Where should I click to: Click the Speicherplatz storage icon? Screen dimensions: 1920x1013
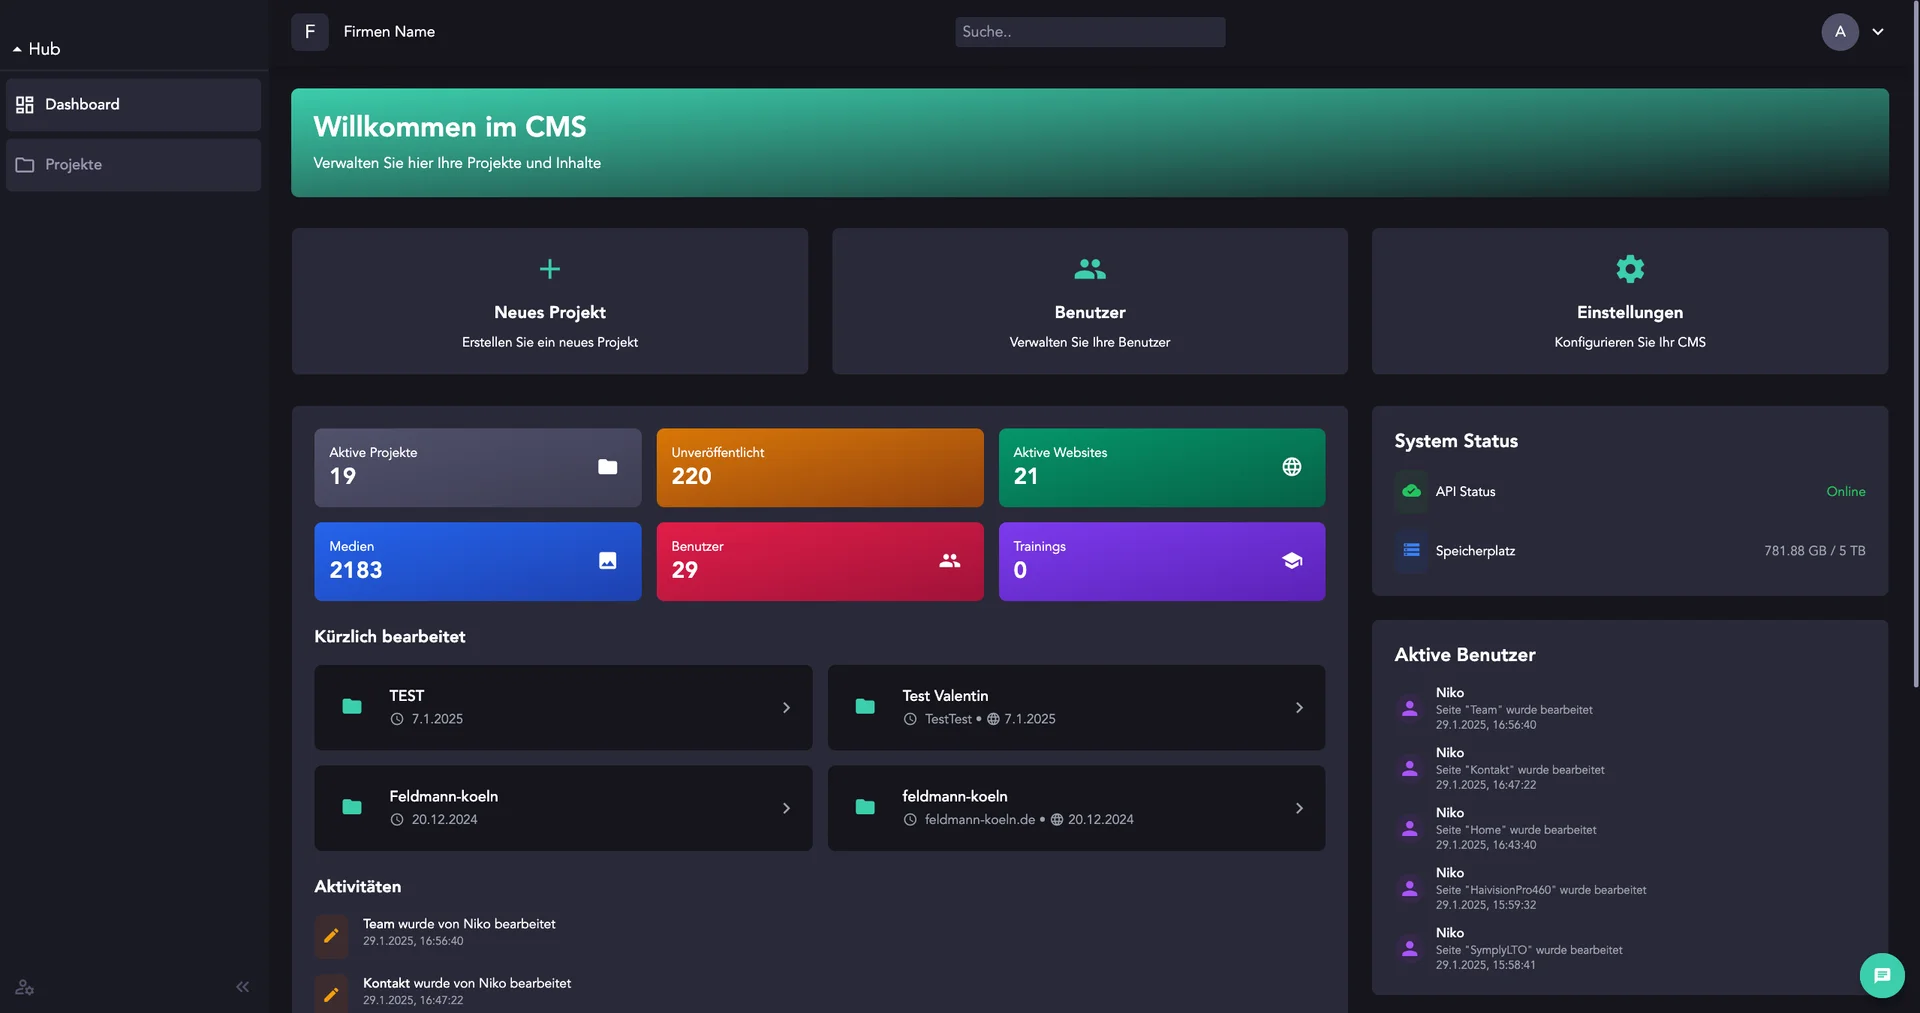pyautogui.click(x=1411, y=550)
